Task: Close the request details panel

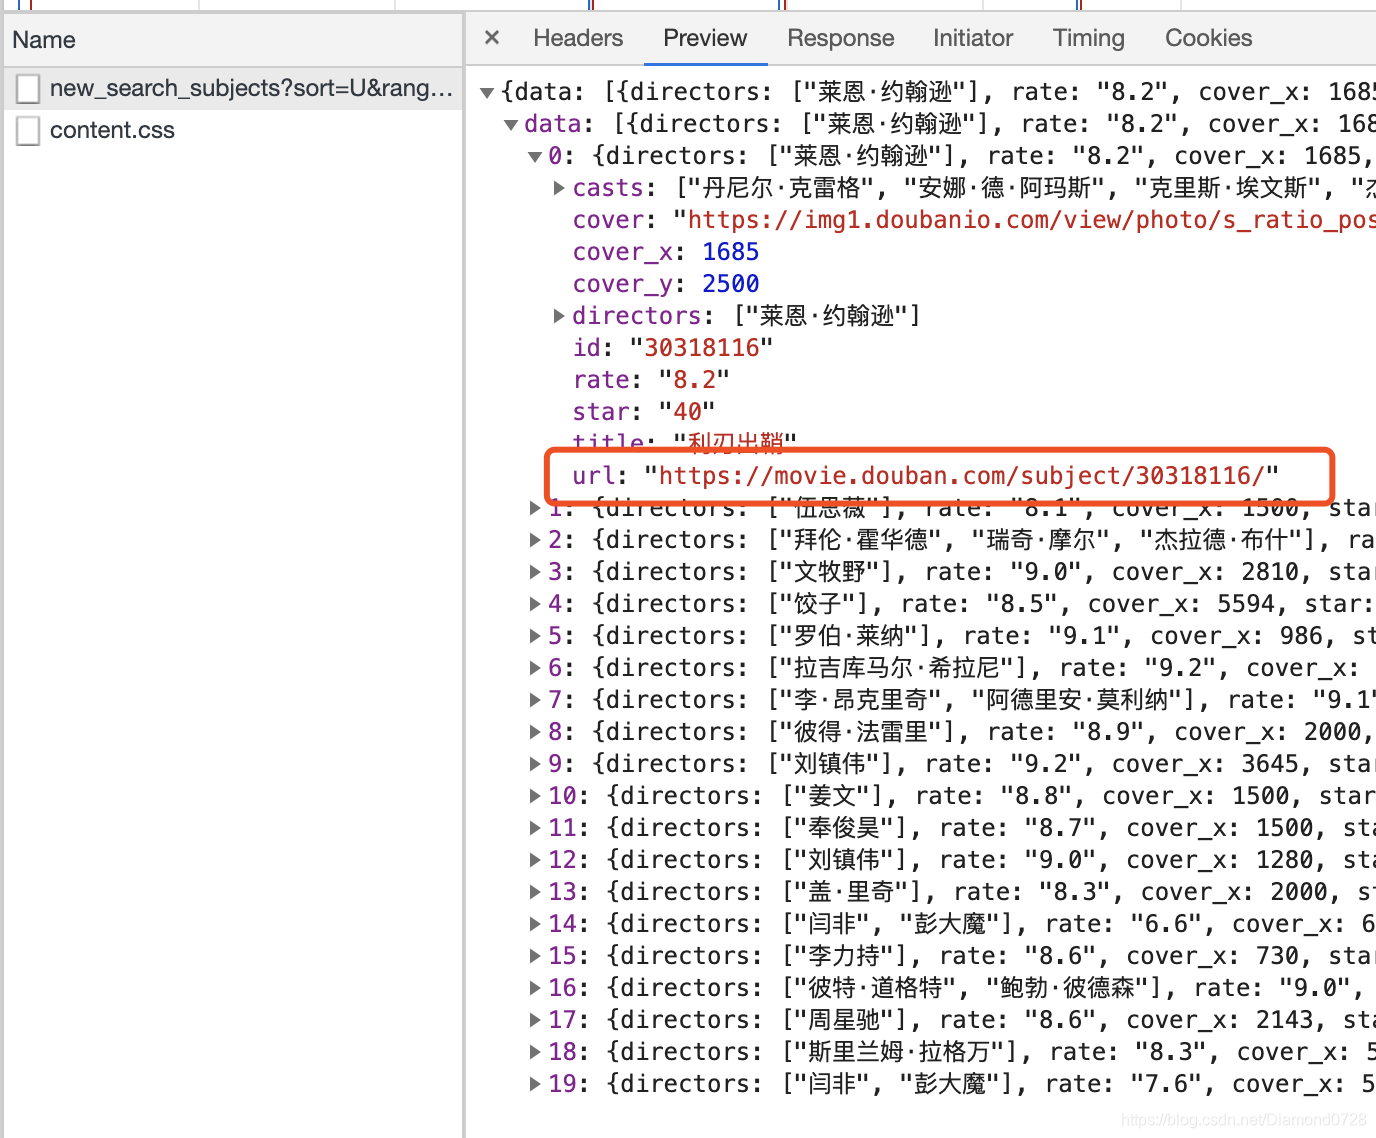Action: [x=491, y=38]
